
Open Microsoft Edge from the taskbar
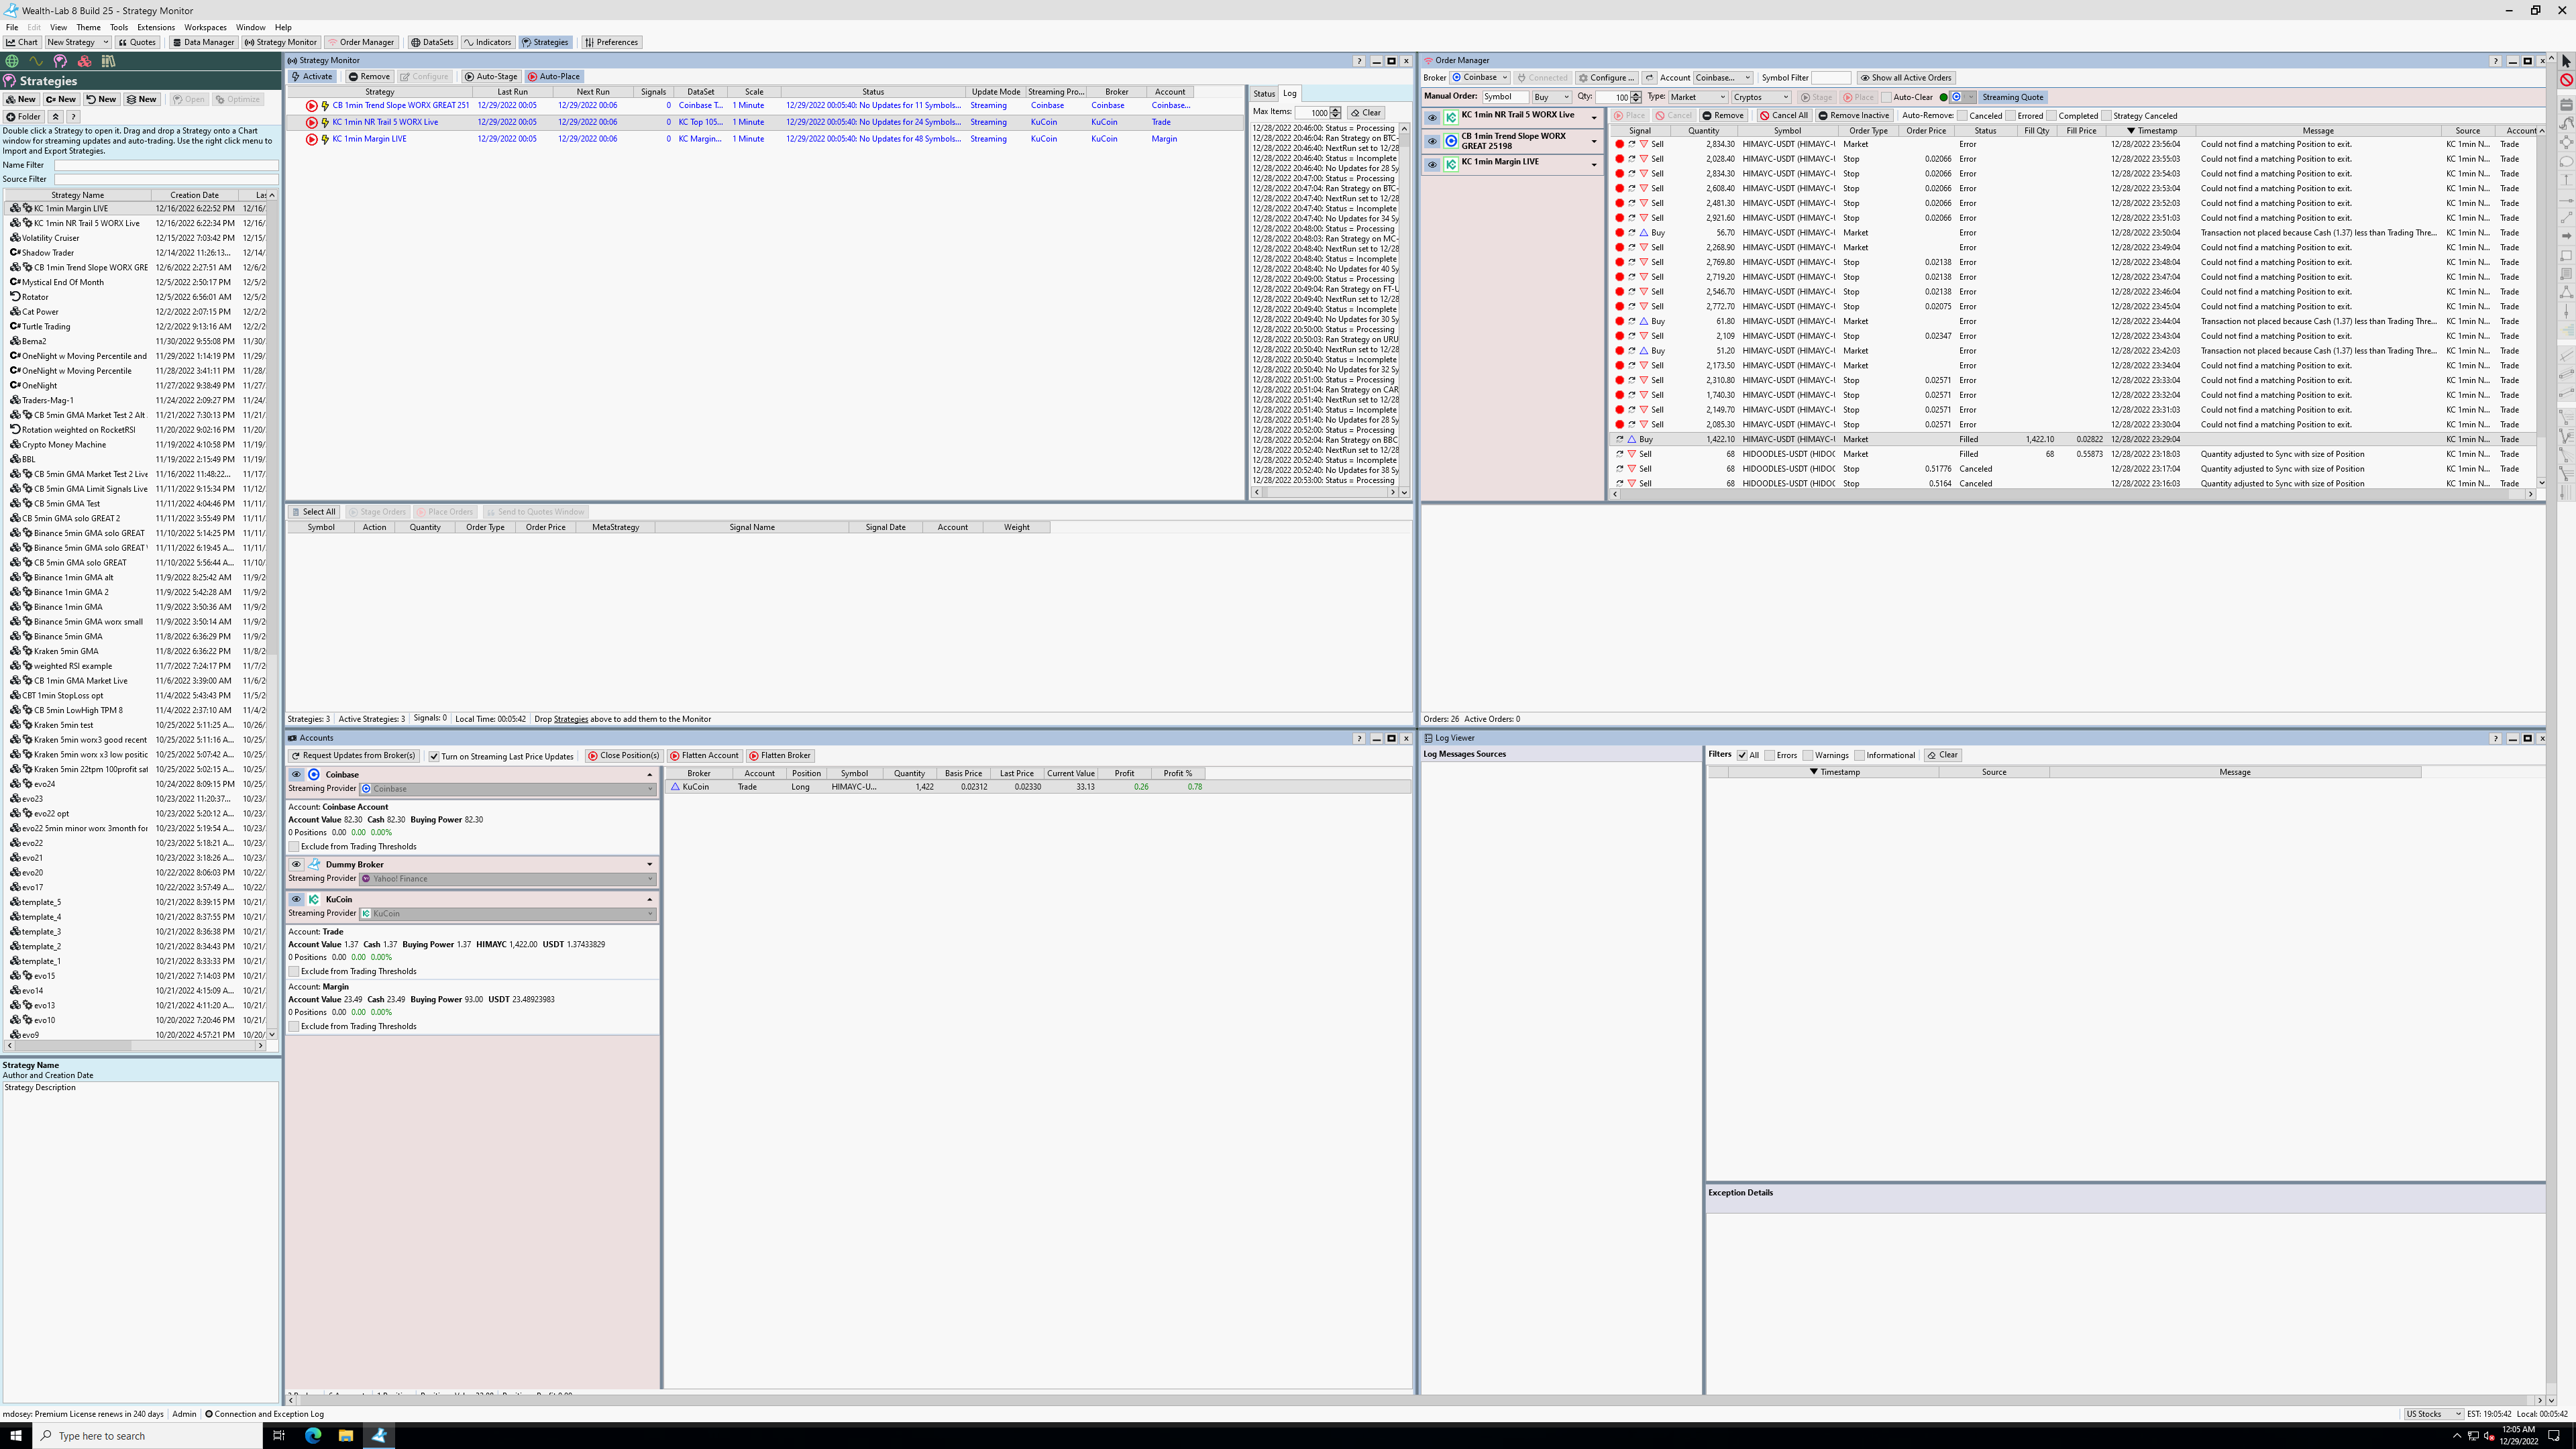point(313,1435)
